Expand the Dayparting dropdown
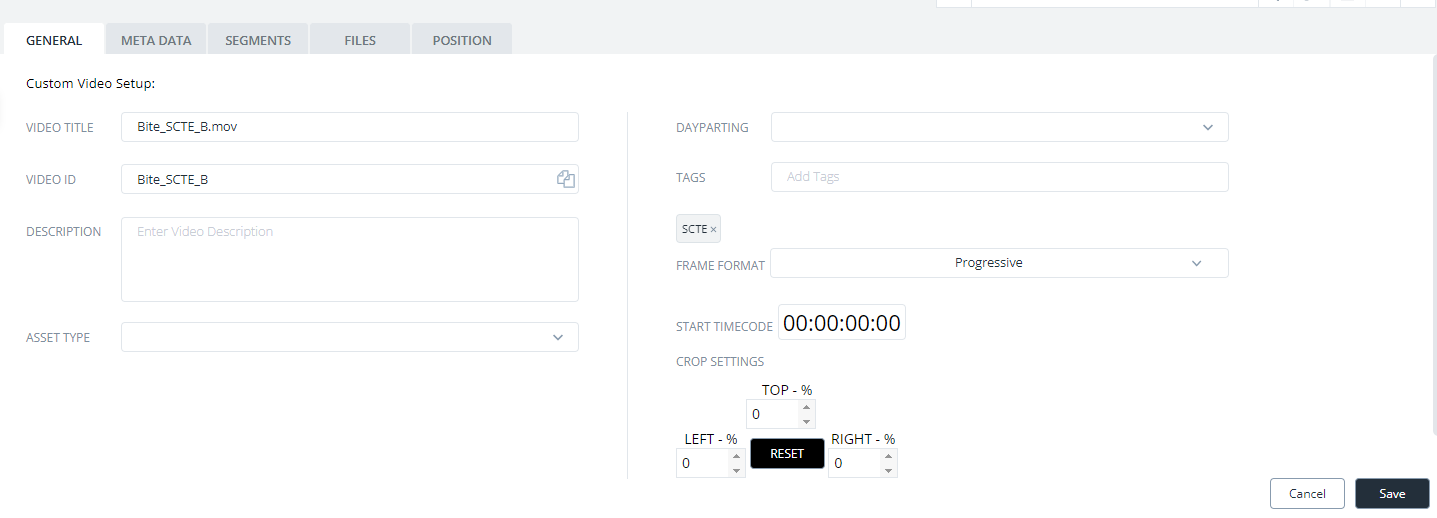The width and height of the screenshot is (1437, 518). tap(999, 127)
